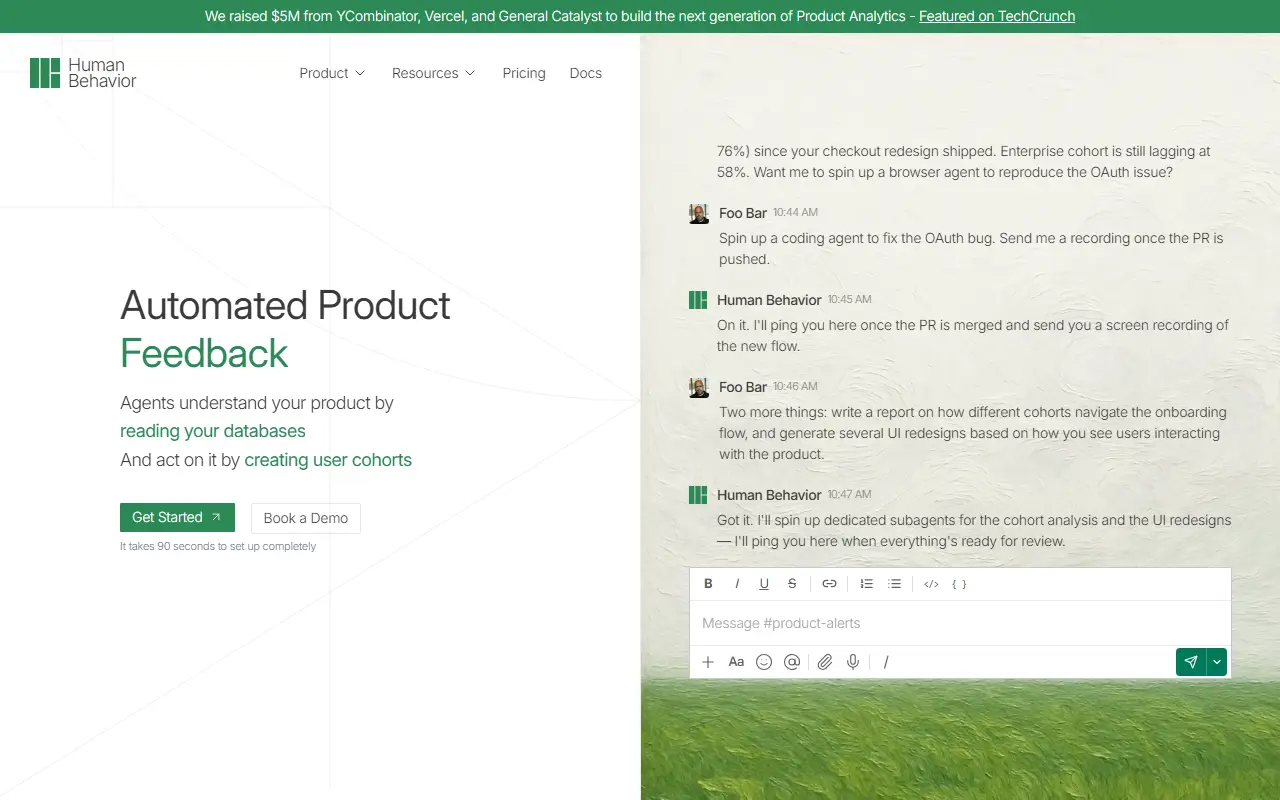Click Foo Bar's avatar at 10:44 AM
This screenshot has width=1280, height=800.
pyautogui.click(x=699, y=213)
